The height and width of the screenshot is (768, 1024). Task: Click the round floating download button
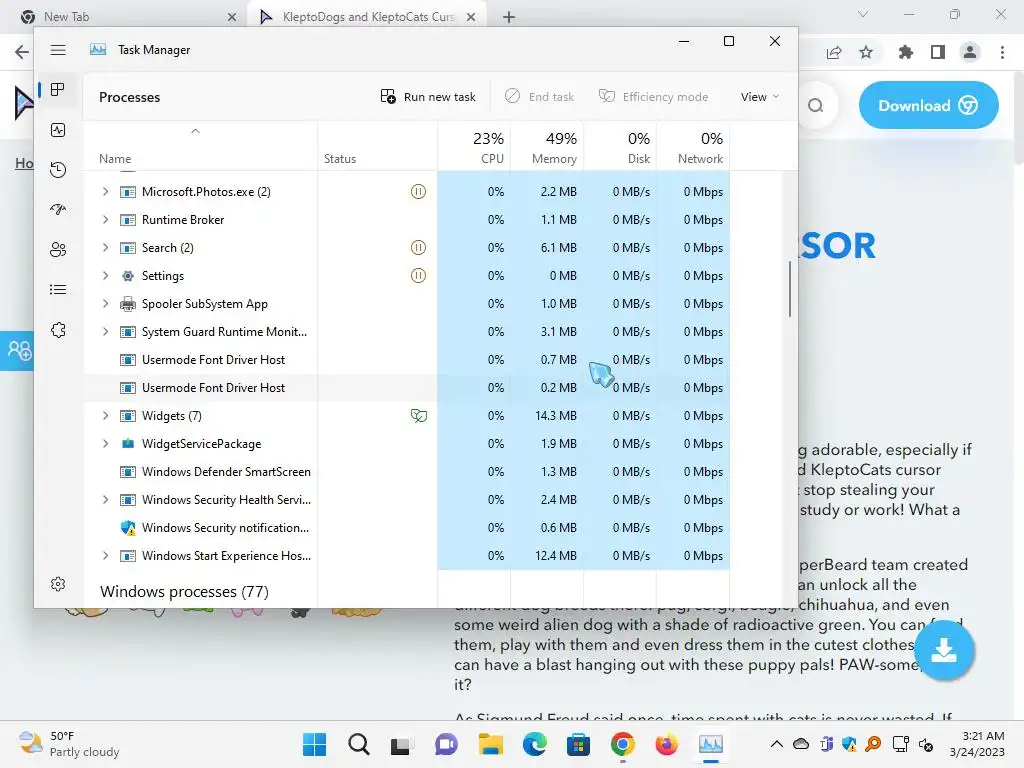[944, 650]
